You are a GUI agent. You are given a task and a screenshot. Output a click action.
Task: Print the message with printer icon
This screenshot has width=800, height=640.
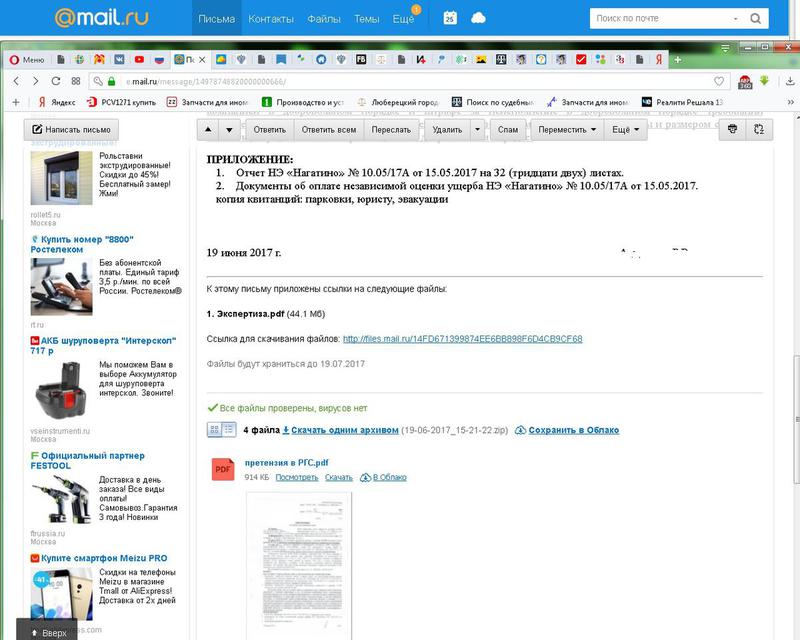coord(733,129)
